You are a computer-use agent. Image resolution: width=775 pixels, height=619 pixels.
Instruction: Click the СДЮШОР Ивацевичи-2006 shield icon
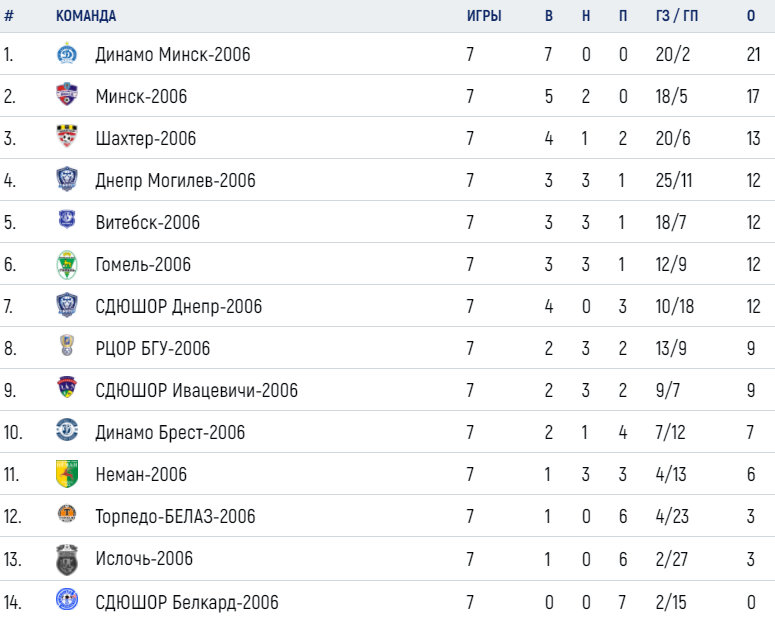click(67, 387)
